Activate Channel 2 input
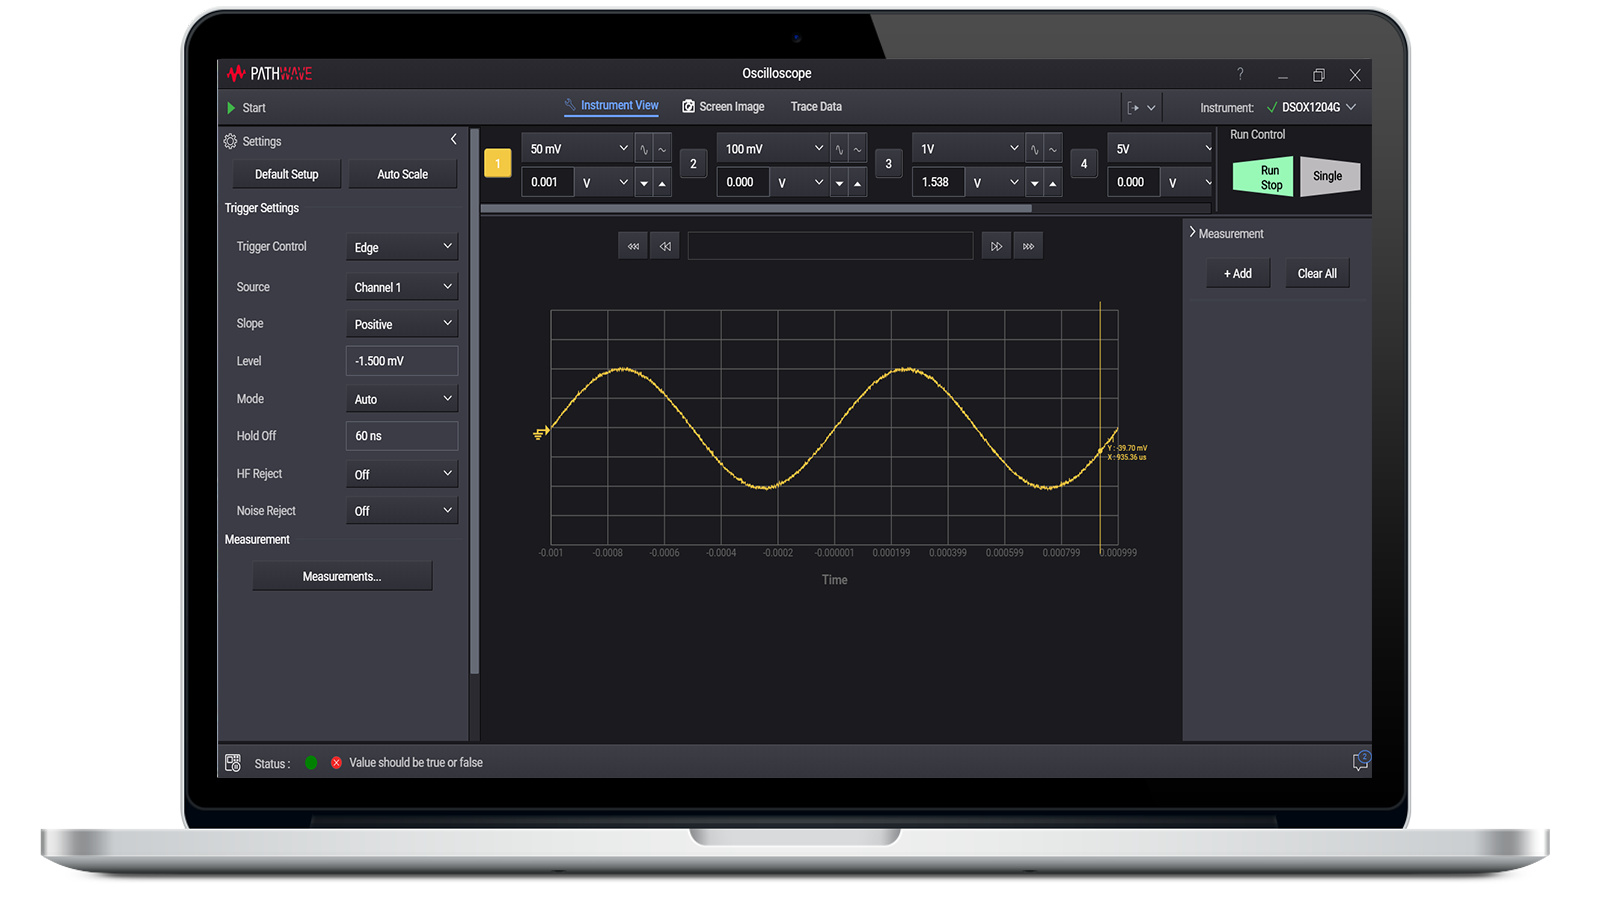 (693, 163)
